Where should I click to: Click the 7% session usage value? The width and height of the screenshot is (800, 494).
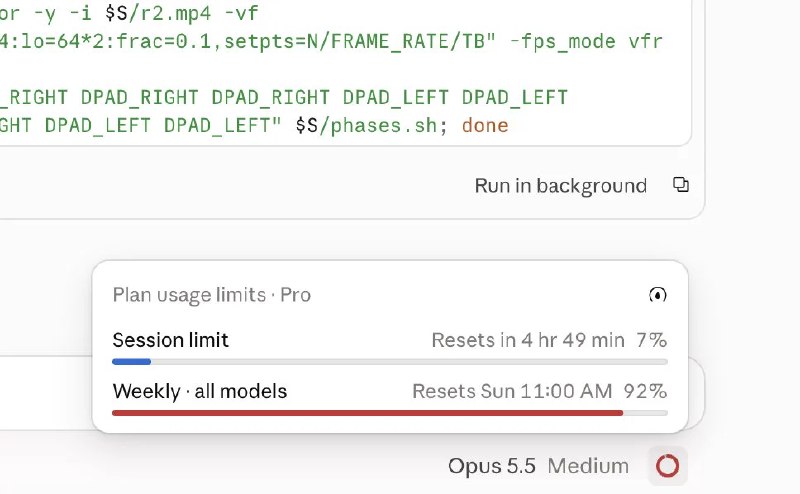[x=652, y=340]
